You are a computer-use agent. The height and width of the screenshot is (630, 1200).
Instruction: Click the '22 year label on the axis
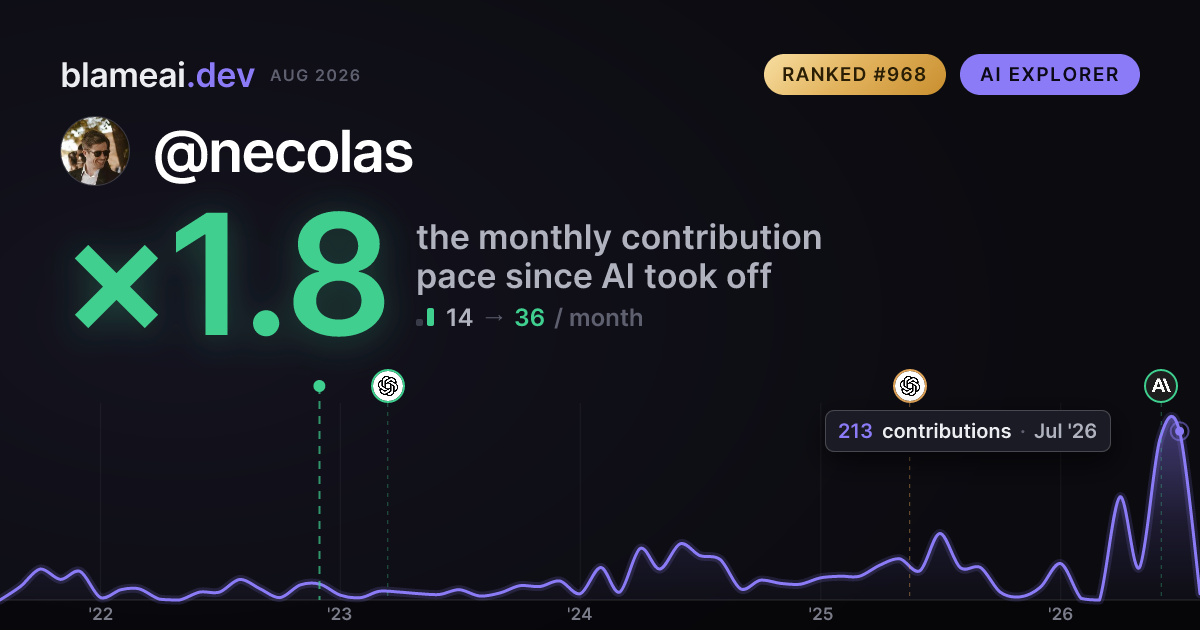100,613
